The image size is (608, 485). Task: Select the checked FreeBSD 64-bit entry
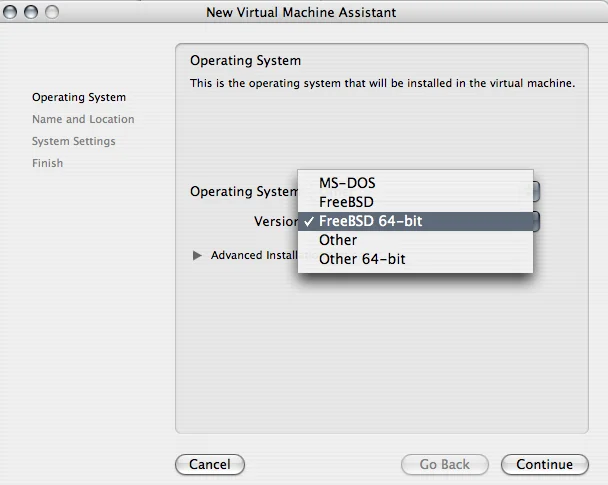tap(370, 221)
